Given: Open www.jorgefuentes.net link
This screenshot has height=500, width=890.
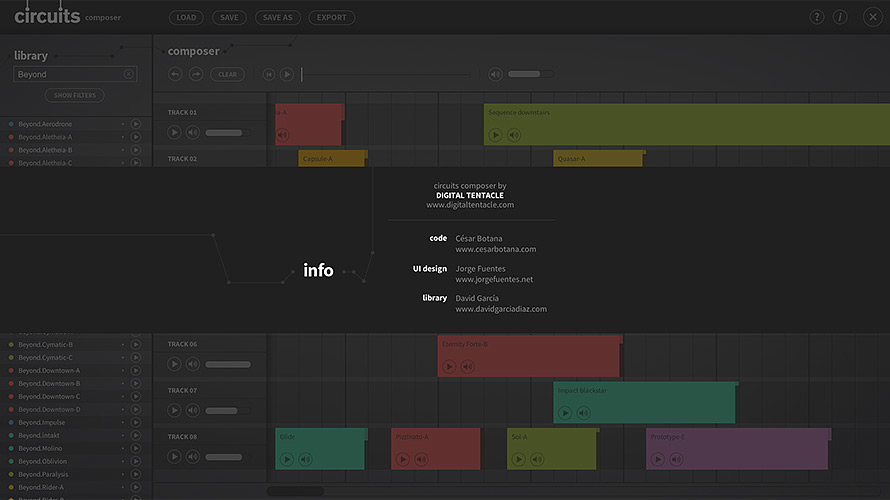Looking at the screenshot, I should coord(494,279).
